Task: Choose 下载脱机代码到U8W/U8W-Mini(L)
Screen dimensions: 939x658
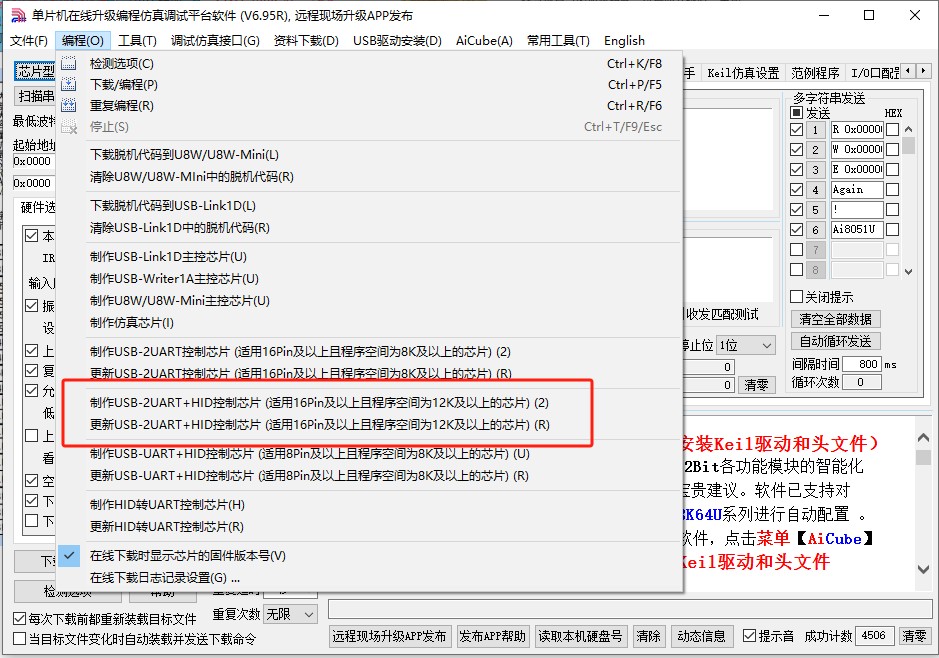Action: pyautogui.click(x=369, y=154)
